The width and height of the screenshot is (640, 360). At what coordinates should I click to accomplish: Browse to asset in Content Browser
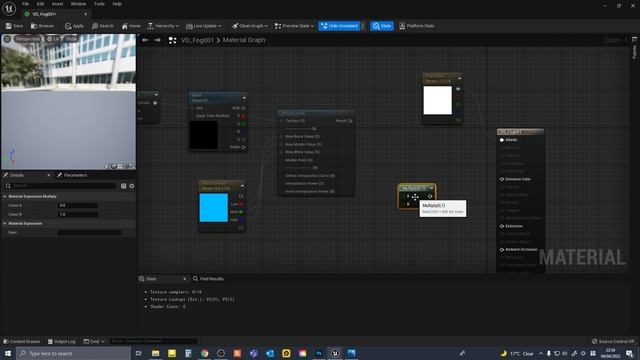pos(42,26)
